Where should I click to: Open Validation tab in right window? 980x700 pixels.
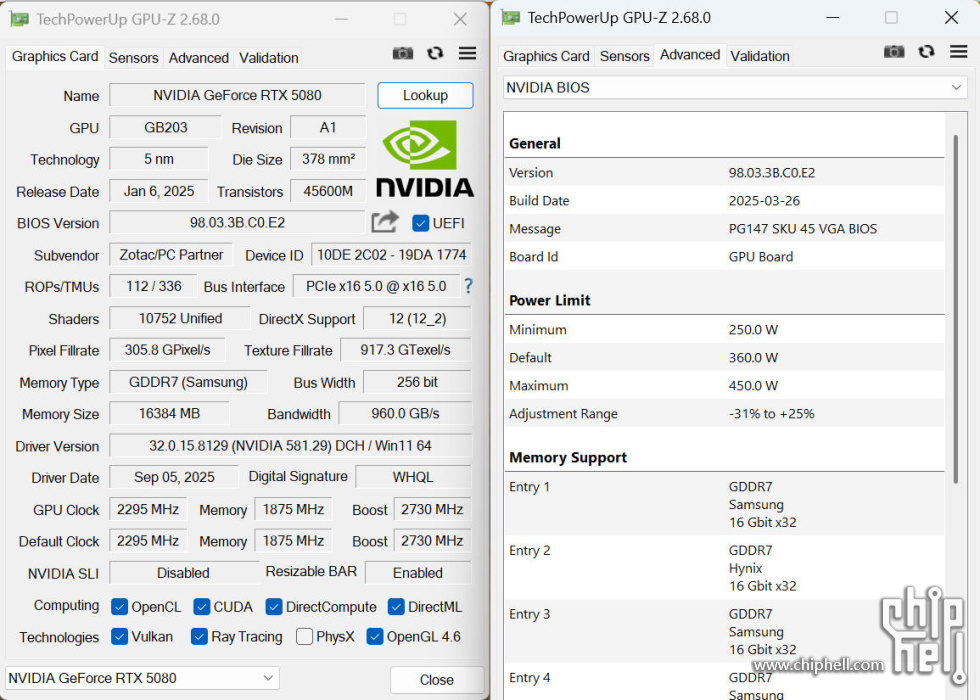tap(760, 56)
